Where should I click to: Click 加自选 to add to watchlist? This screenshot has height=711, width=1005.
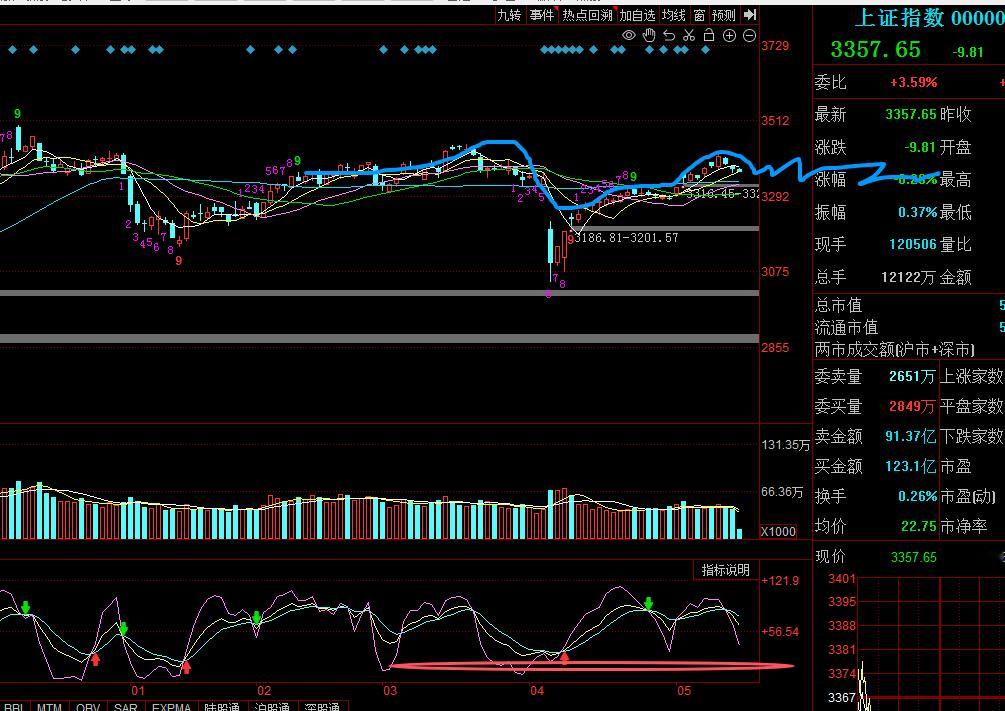tap(637, 15)
